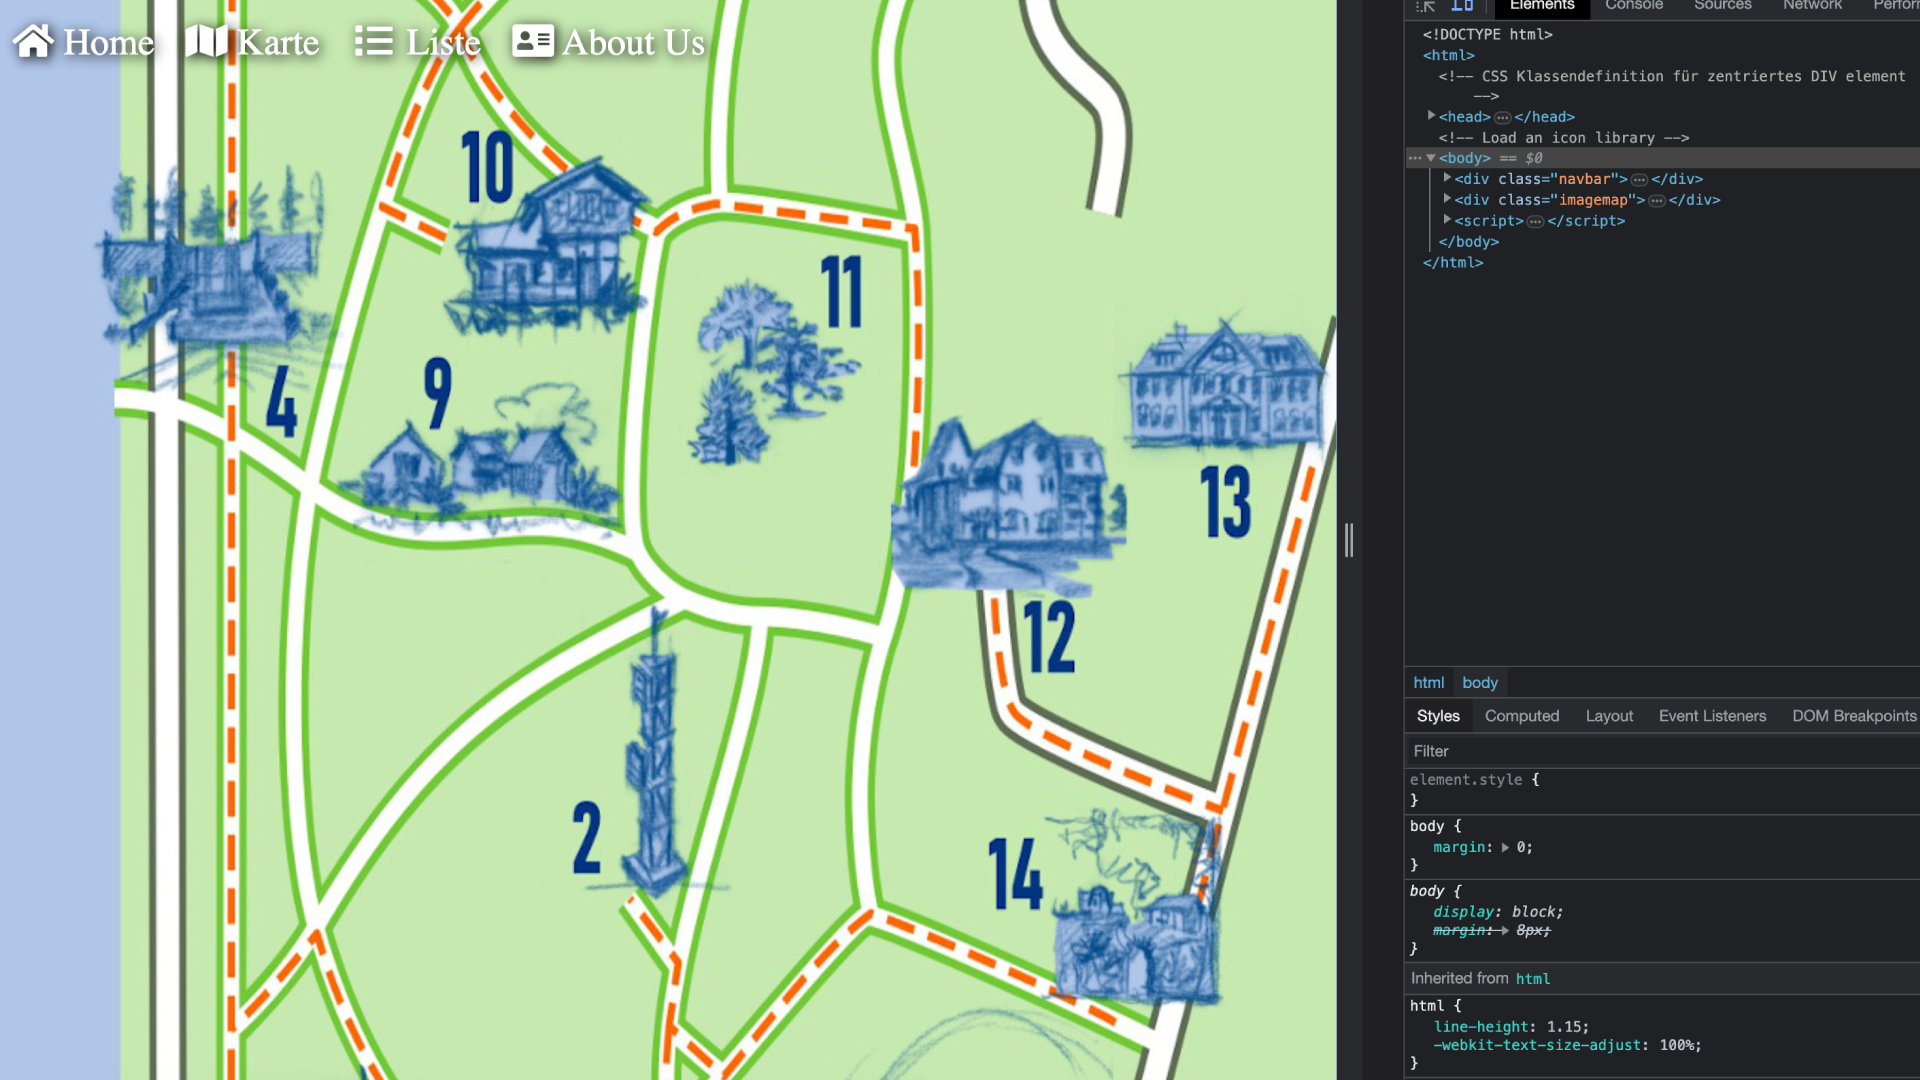The width and height of the screenshot is (1920, 1080).
Task: Switch to the Elements tab
Action: (1542, 6)
